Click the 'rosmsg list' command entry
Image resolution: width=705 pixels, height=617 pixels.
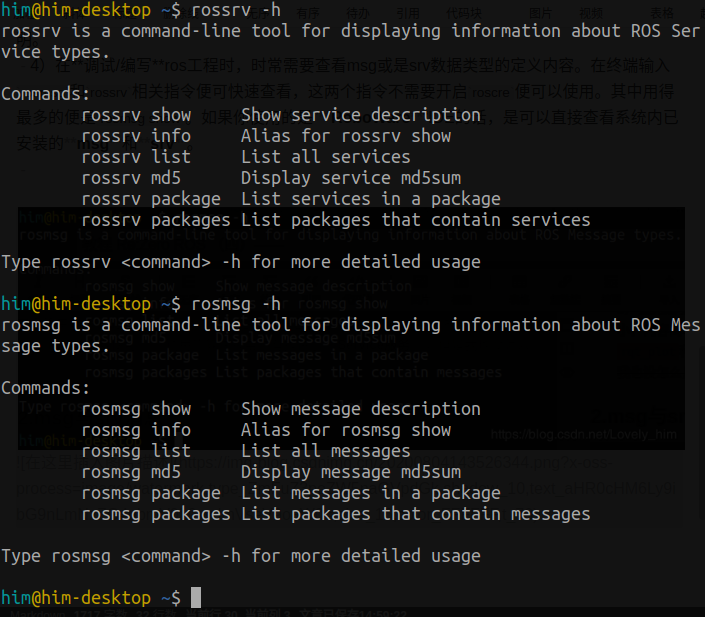[x=136, y=451]
